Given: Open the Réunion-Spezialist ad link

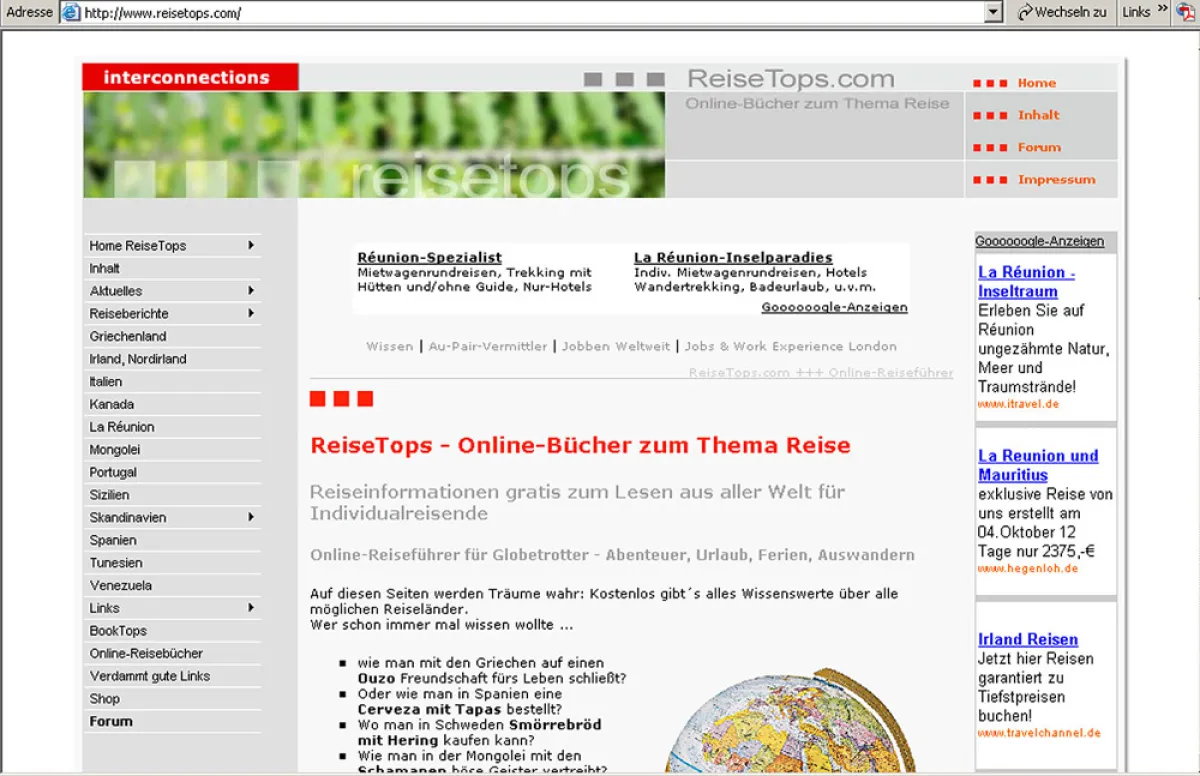Looking at the screenshot, I should [429, 256].
